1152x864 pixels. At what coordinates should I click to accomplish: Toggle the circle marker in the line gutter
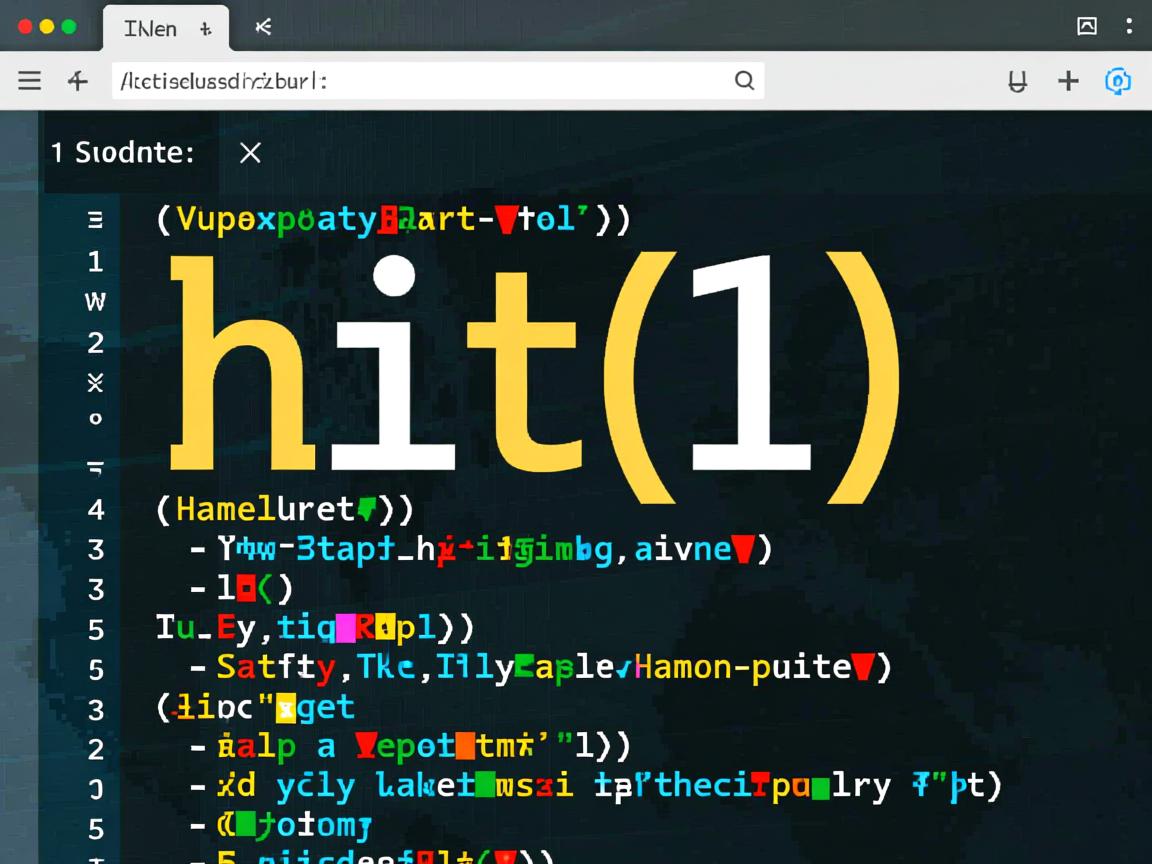(96, 419)
